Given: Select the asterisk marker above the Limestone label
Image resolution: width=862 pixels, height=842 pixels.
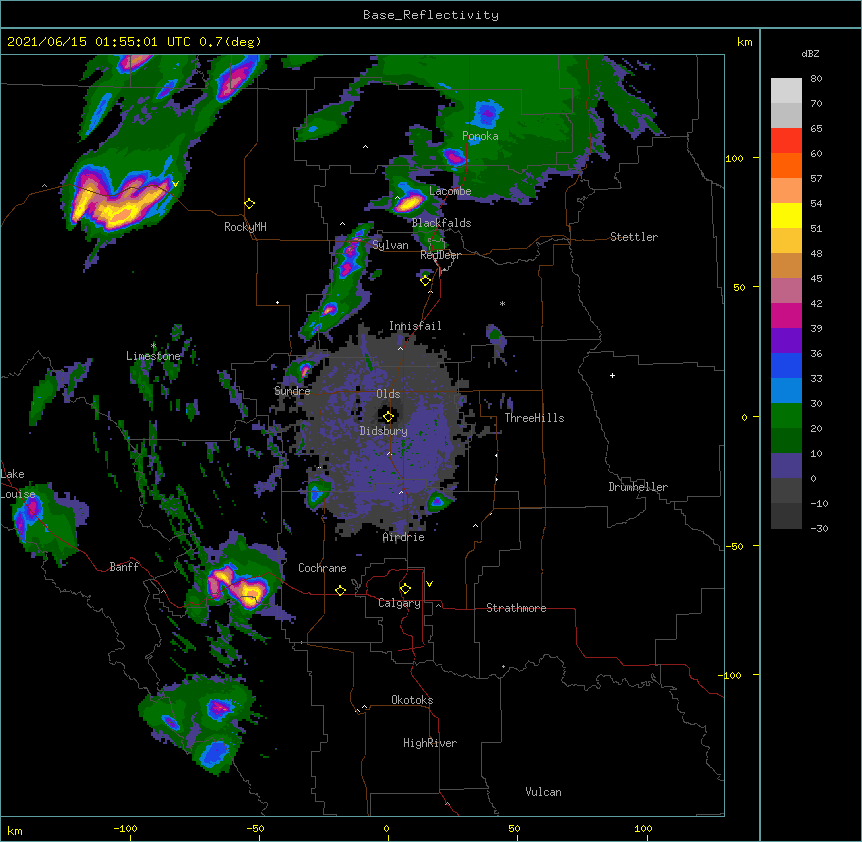Looking at the screenshot, I should [x=153, y=346].
